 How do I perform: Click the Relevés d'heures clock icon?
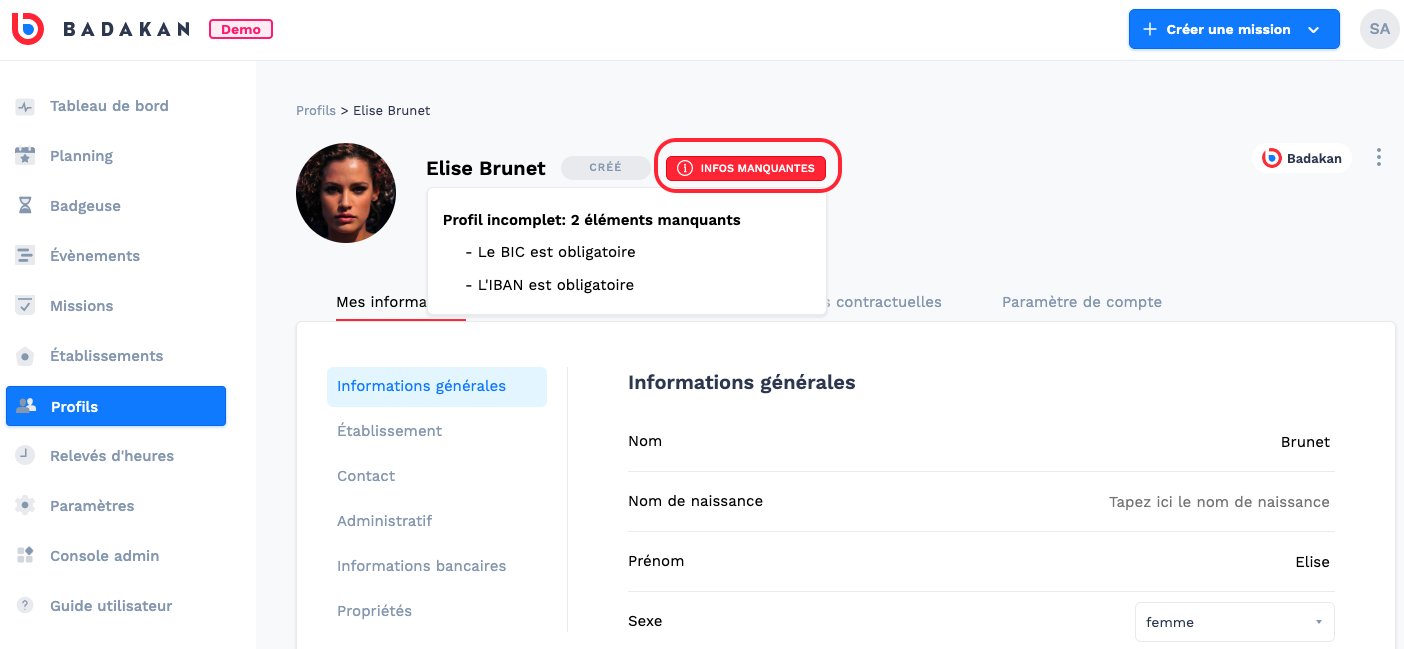[x=25, y=456]
